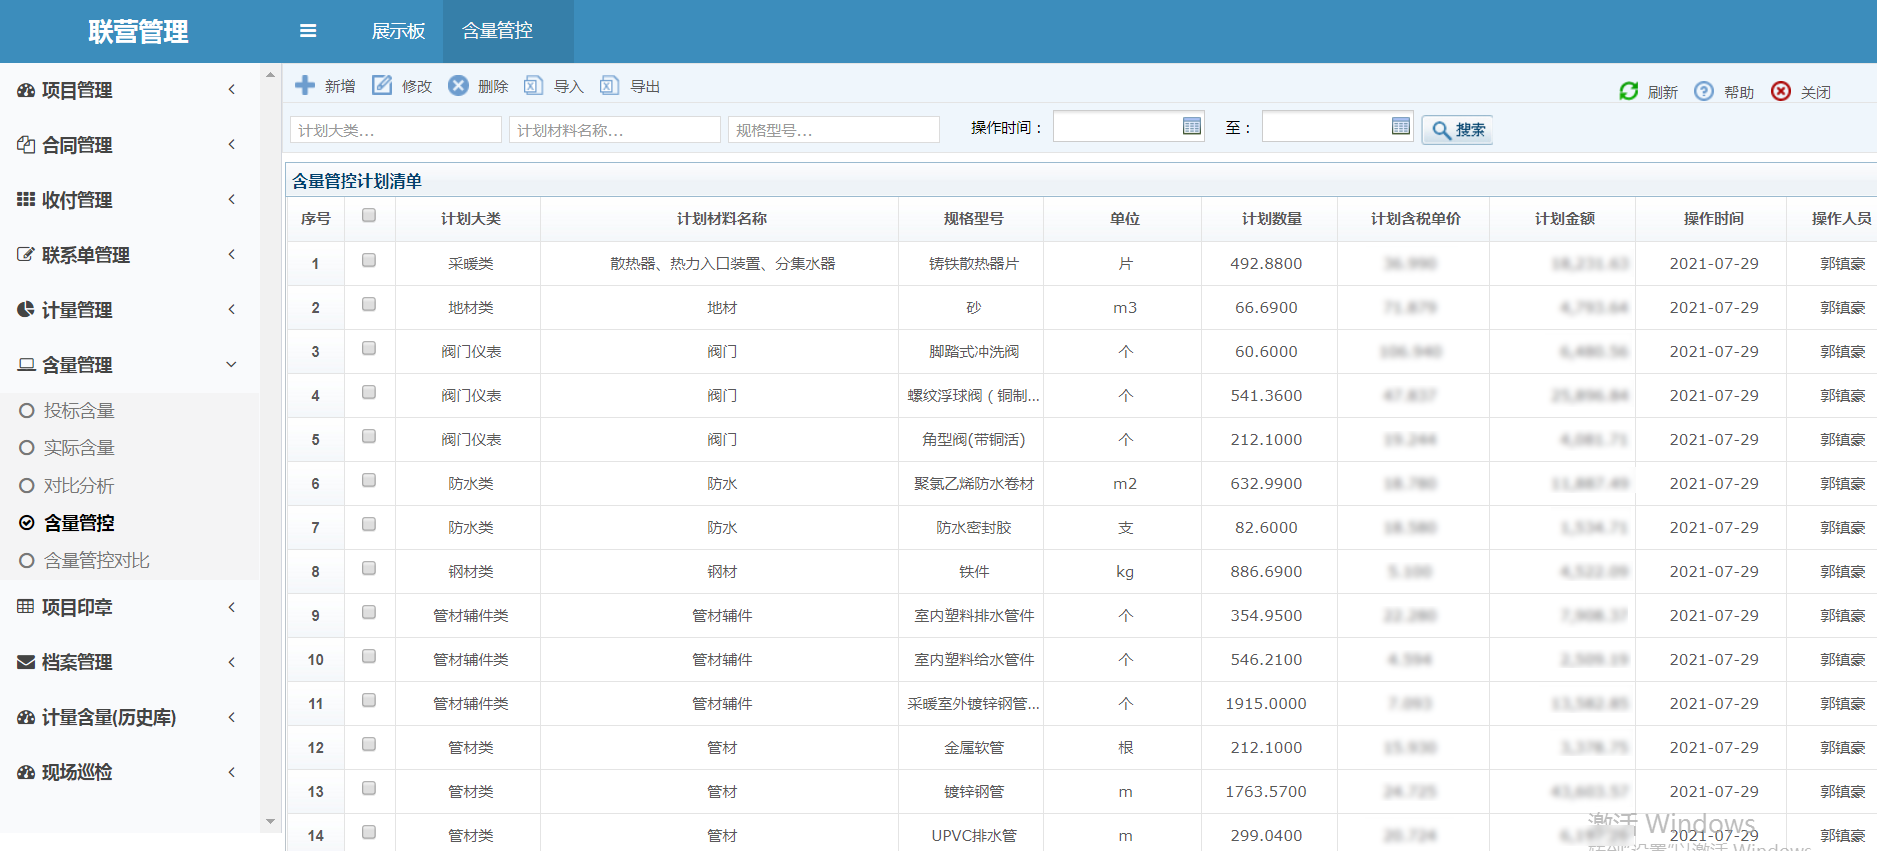Viewport: 1877px width, 851px height.
Task: Check row 8 钢材类 checkbox
Action: click(x=369, y=568)
